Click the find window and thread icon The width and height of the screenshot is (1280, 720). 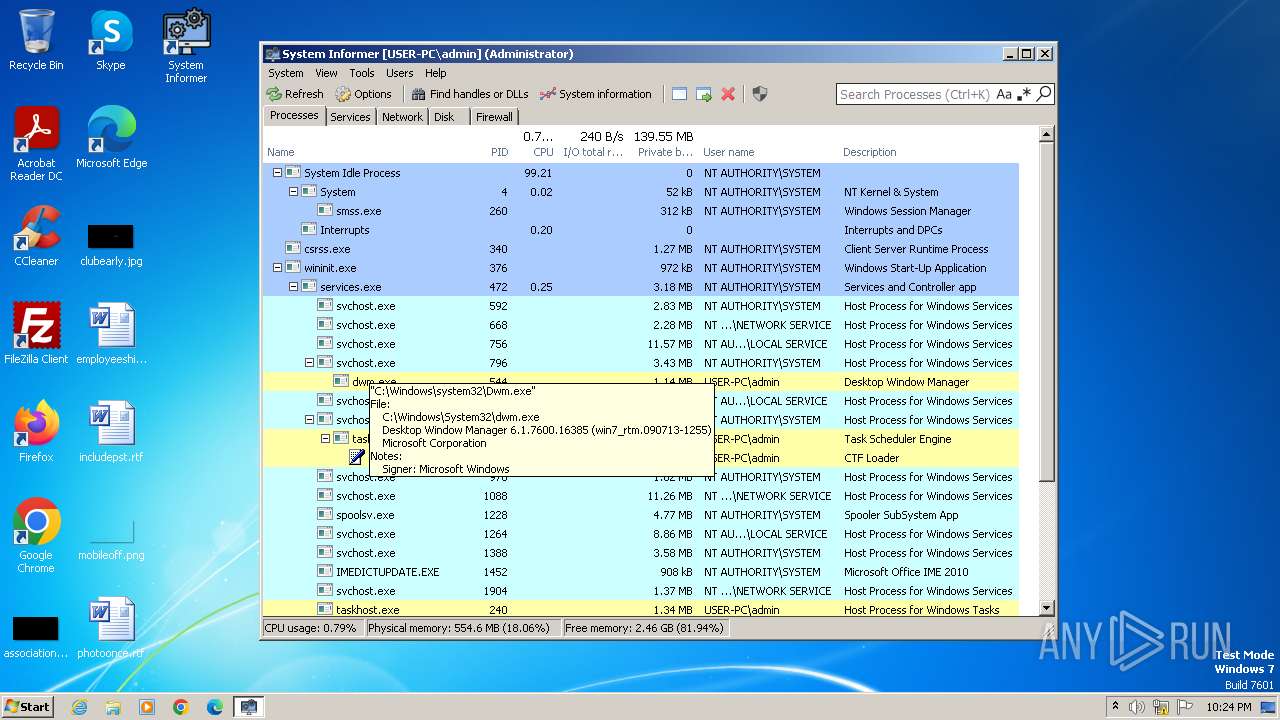coord(704,94)
